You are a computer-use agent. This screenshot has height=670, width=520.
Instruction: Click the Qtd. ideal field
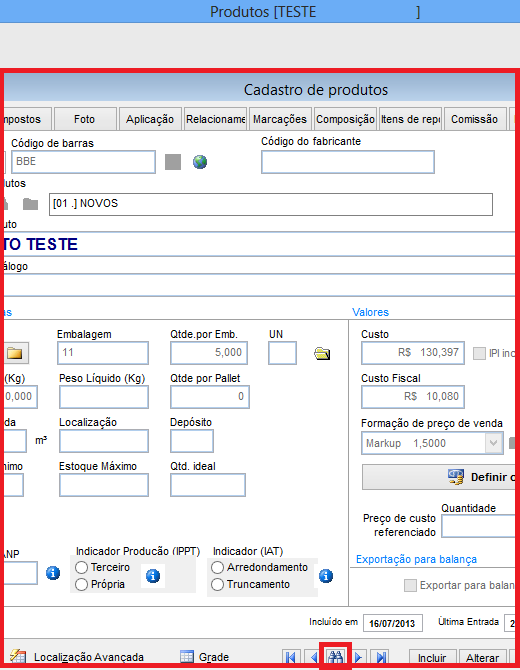click(208, 485)
